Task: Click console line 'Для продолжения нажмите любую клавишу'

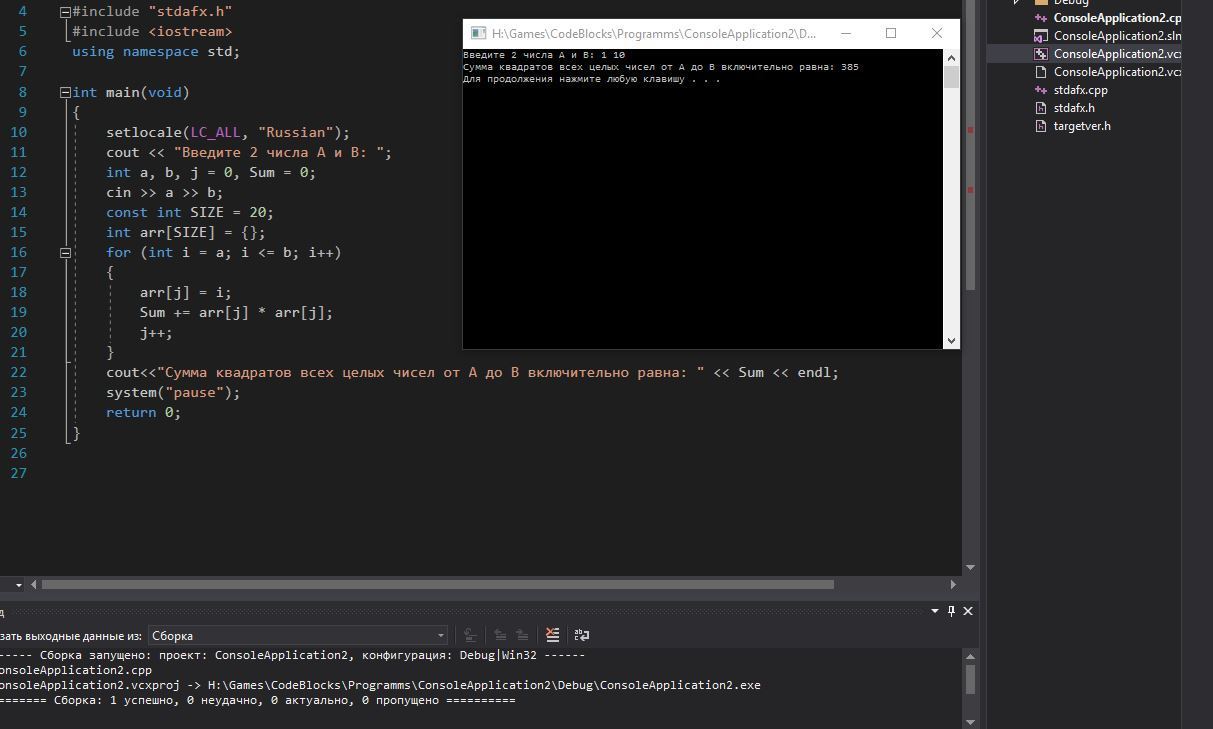Action: pyautogui.click(x=591, y=79)
